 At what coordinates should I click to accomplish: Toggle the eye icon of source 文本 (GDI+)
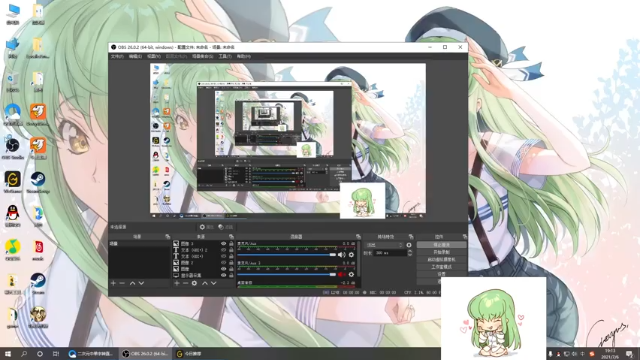point(223,256)
